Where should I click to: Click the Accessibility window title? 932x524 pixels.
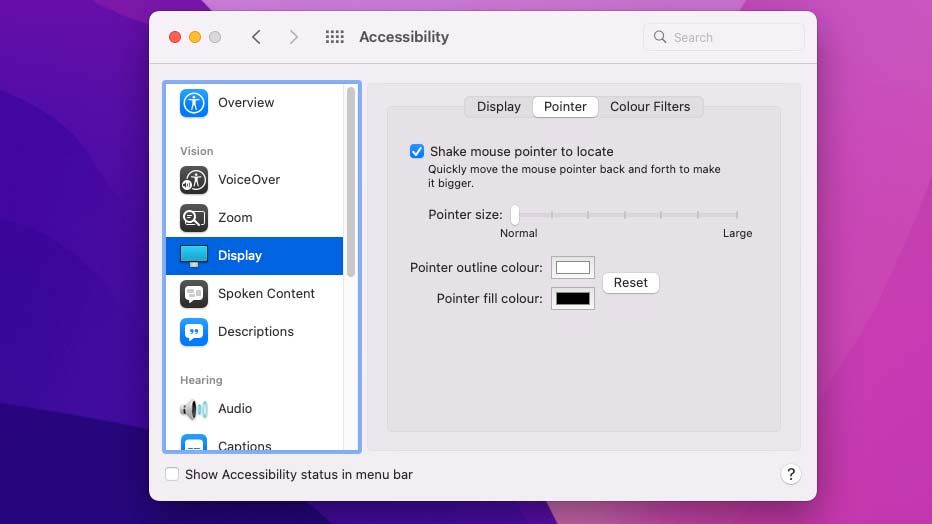(404, 37)
